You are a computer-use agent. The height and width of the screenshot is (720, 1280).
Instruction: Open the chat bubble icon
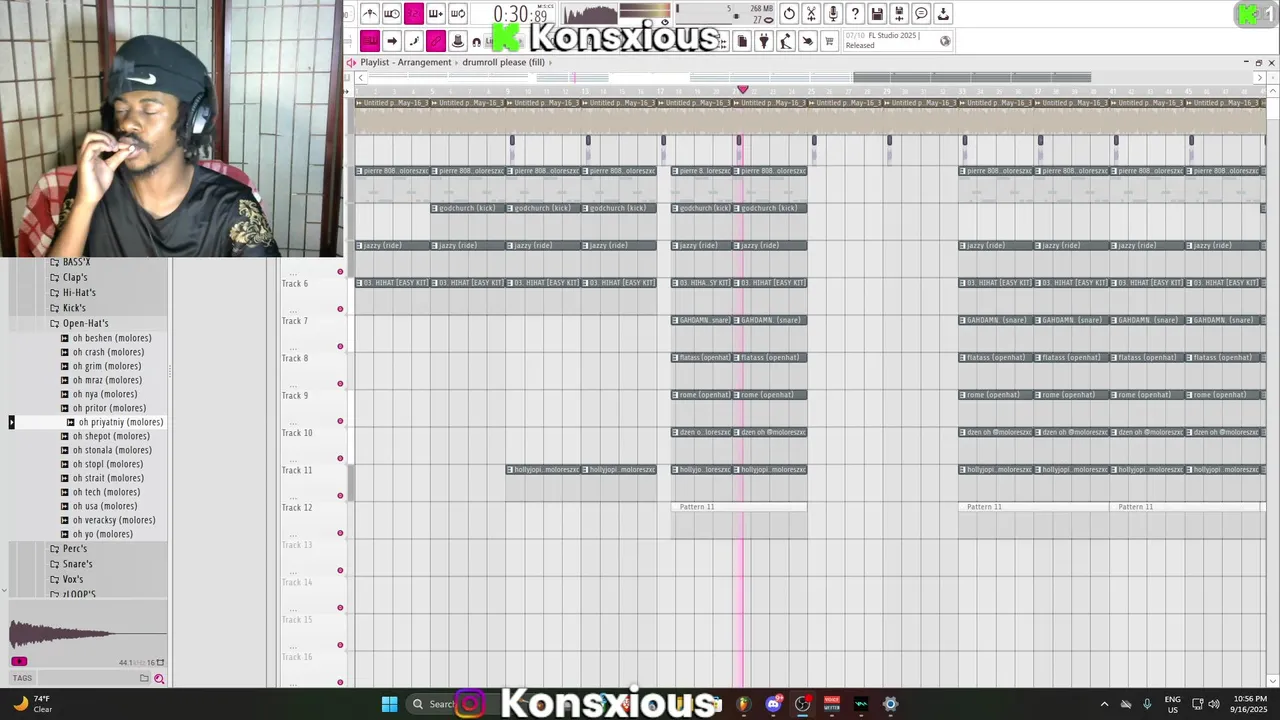click(x=921, y=14)
